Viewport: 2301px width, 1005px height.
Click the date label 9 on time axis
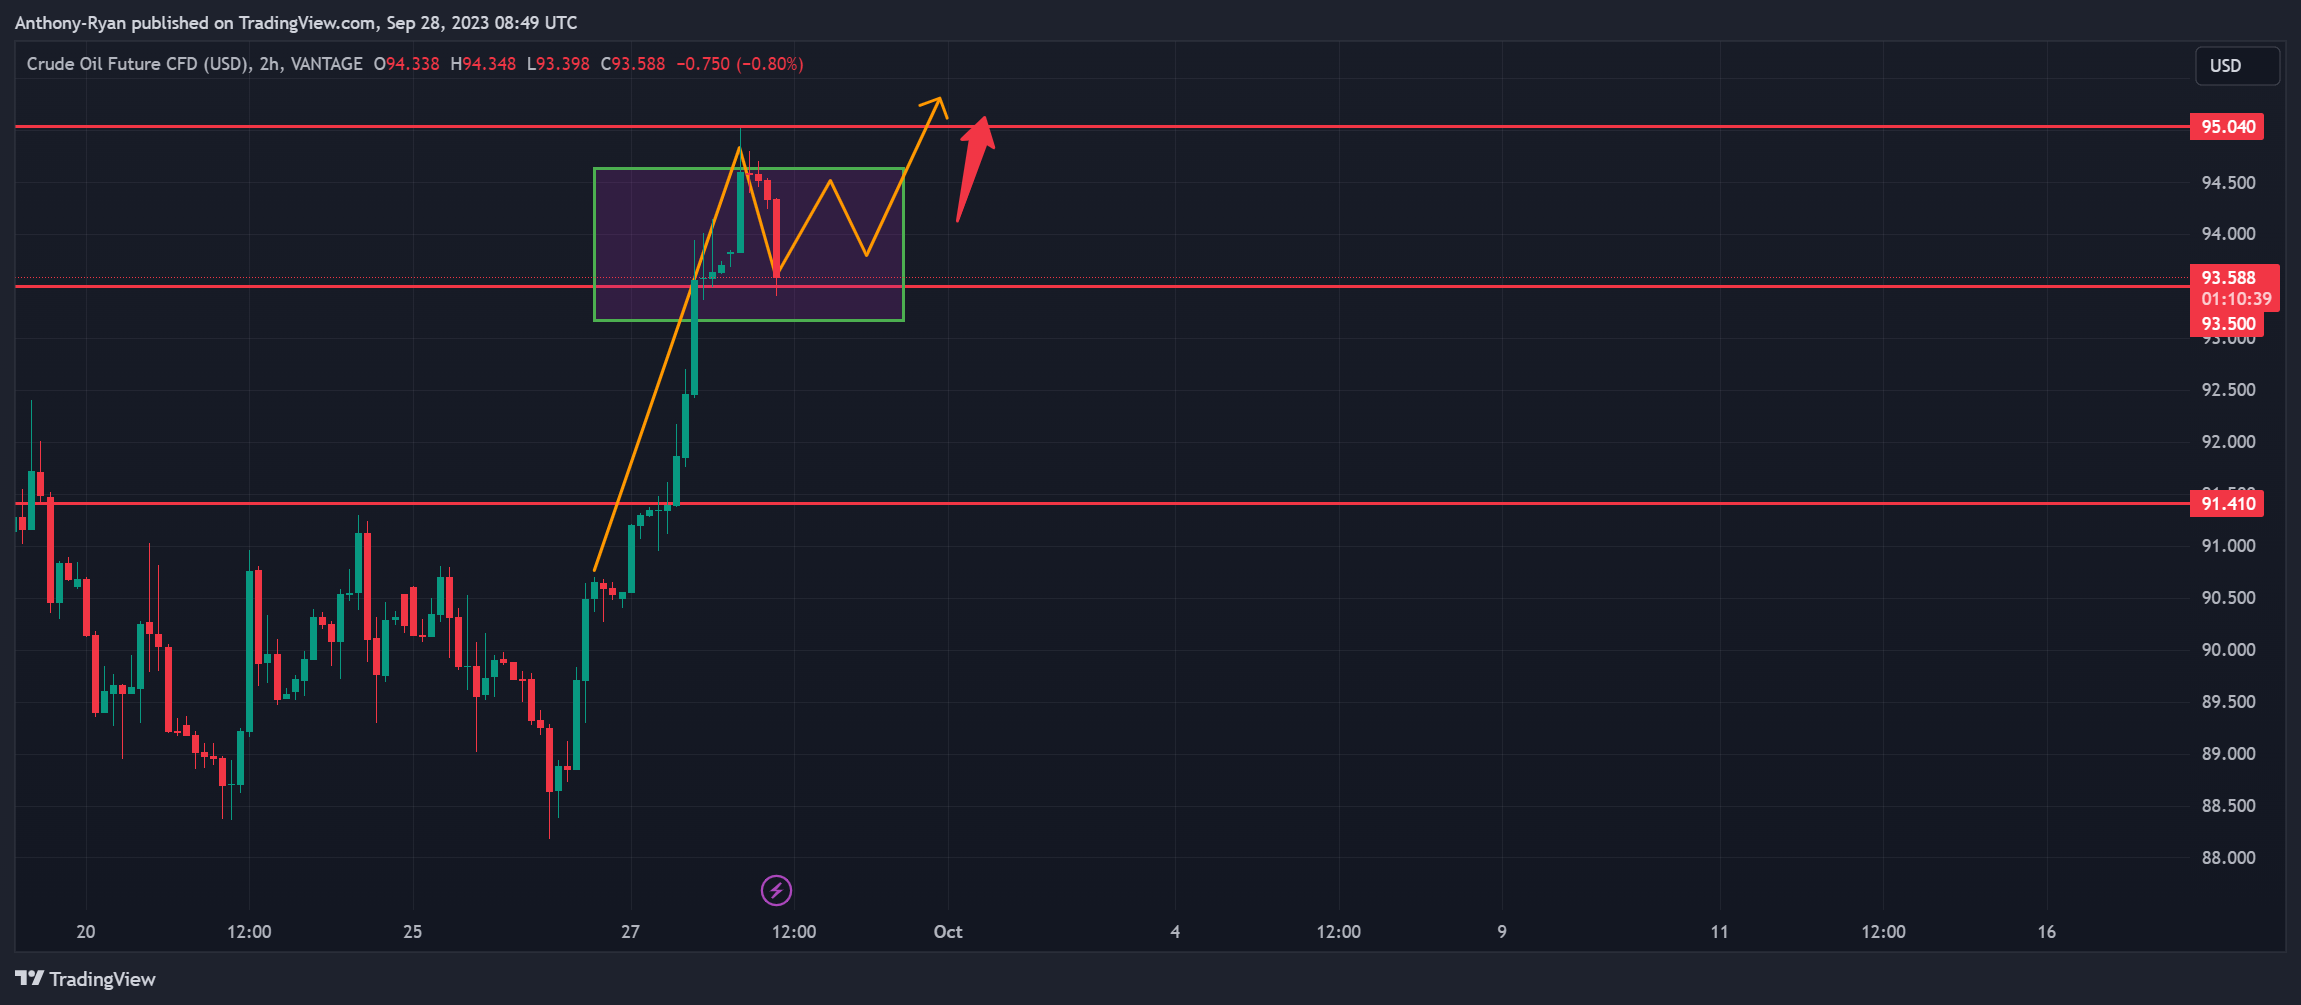click(1502, 932)
